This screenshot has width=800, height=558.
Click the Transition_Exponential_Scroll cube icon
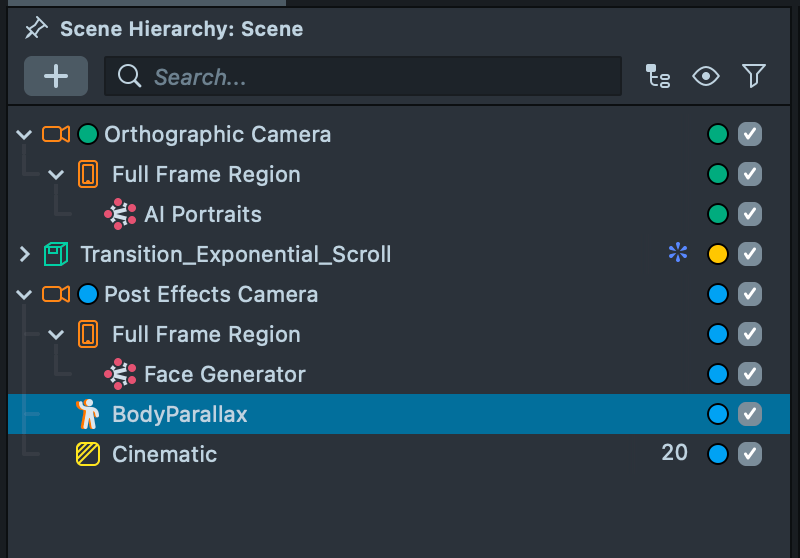click(56, 254)
